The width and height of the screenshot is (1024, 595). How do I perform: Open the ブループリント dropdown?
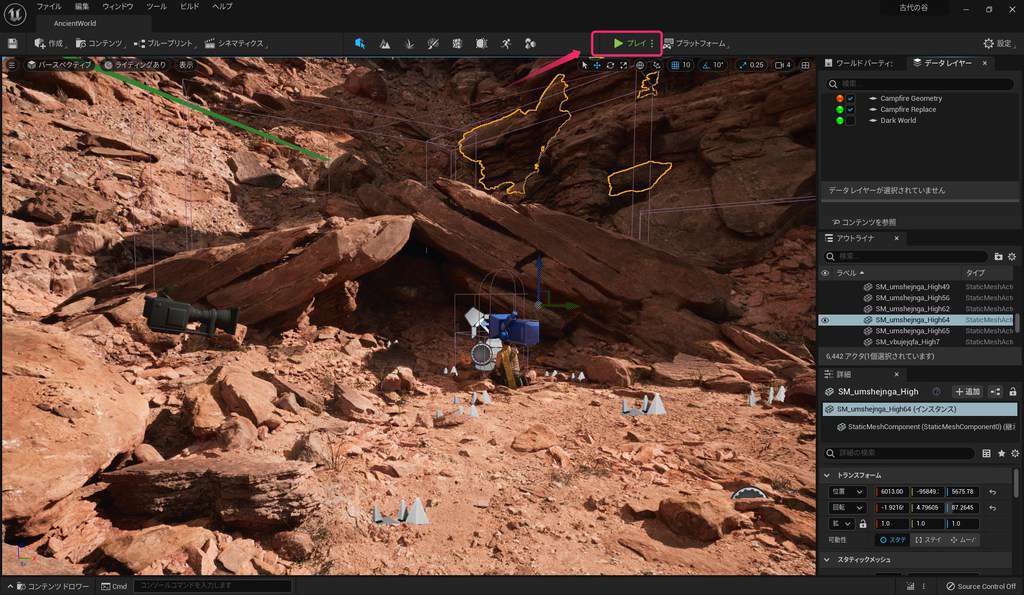click(x=165, y=43)
